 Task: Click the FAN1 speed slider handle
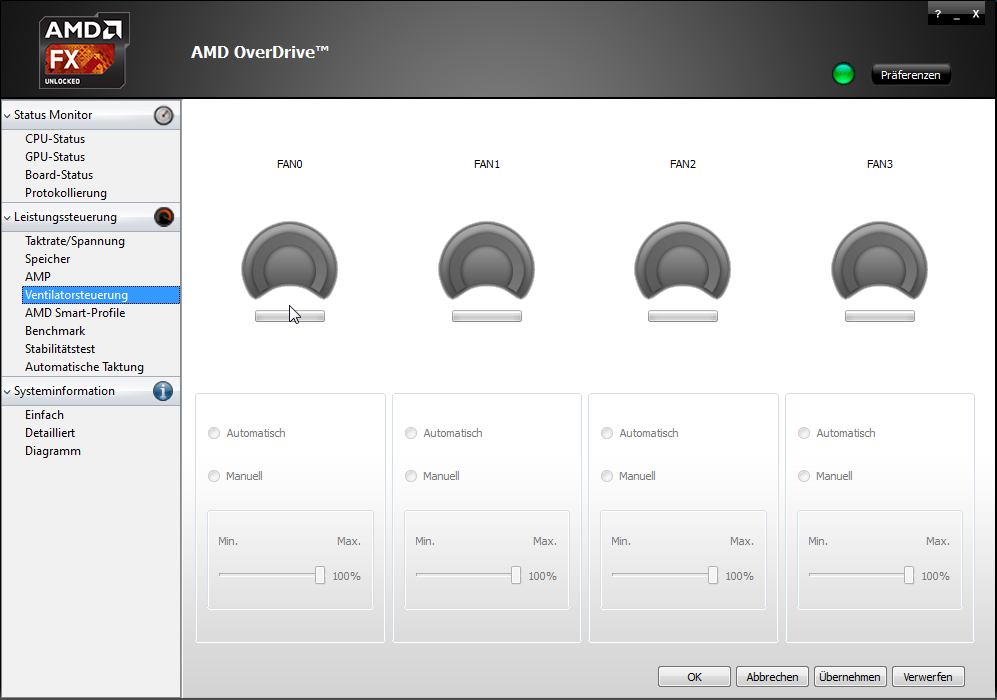click(516, 575)
